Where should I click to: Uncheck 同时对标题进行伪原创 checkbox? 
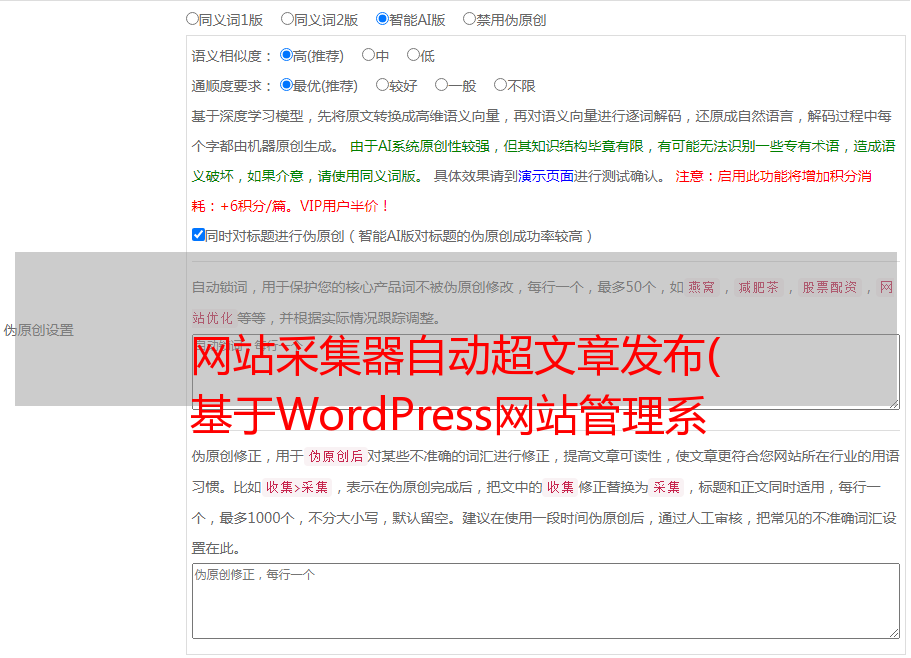[x=198, y=235]
